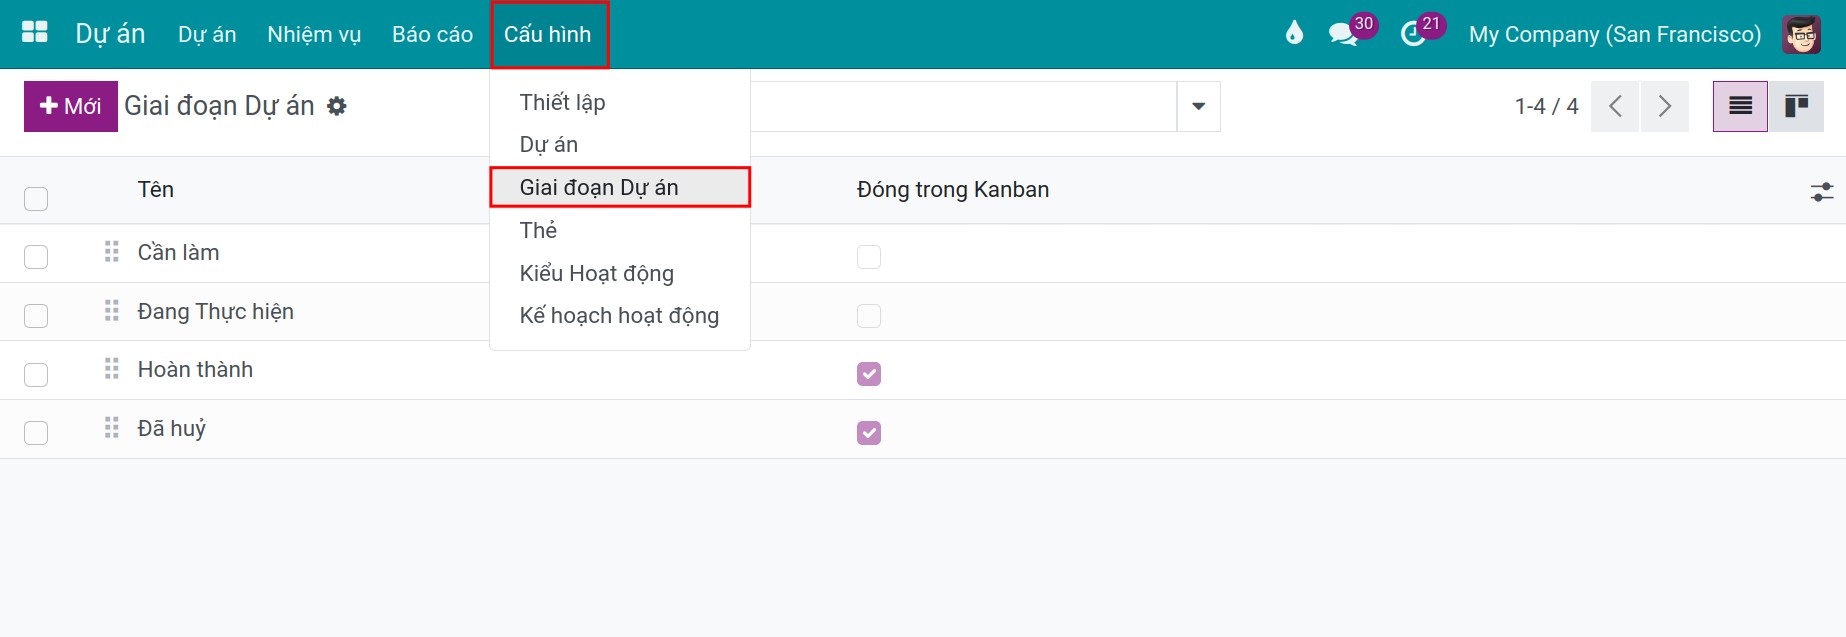Viewport: 1846px width, 637px height.
Task: Go to next page arrow
Action: click(x=1664, y=106)
